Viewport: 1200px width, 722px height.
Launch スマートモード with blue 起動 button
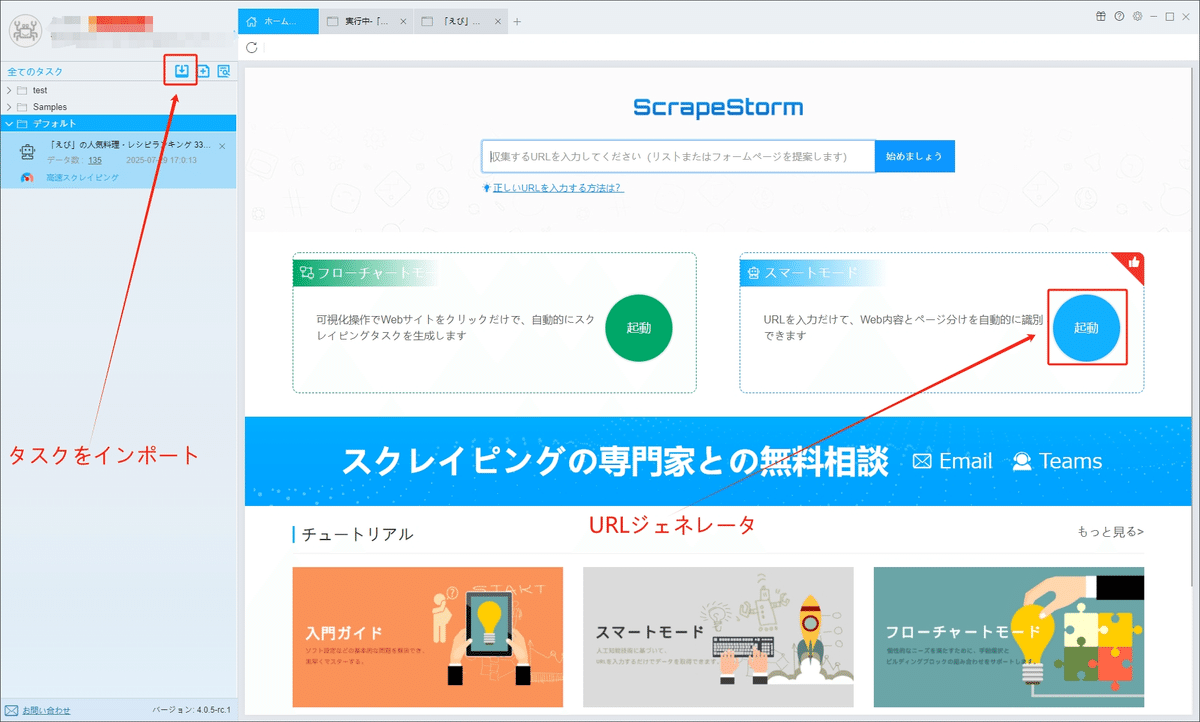(x=1086, y=327)
